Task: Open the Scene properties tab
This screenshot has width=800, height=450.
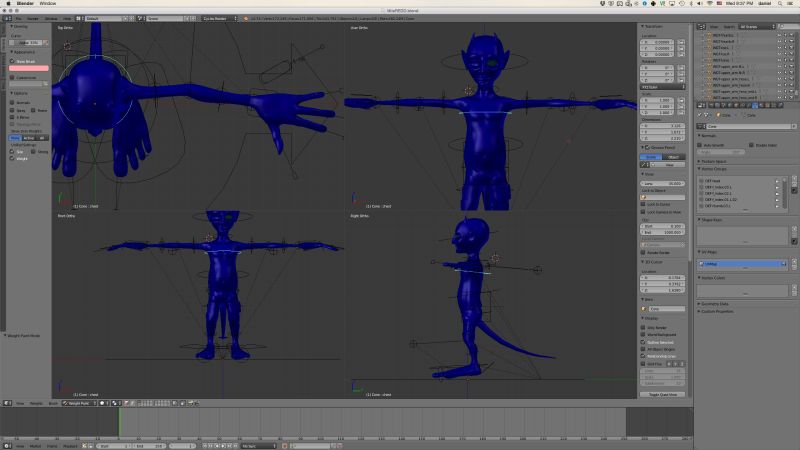Action: (x=723, y=105)
